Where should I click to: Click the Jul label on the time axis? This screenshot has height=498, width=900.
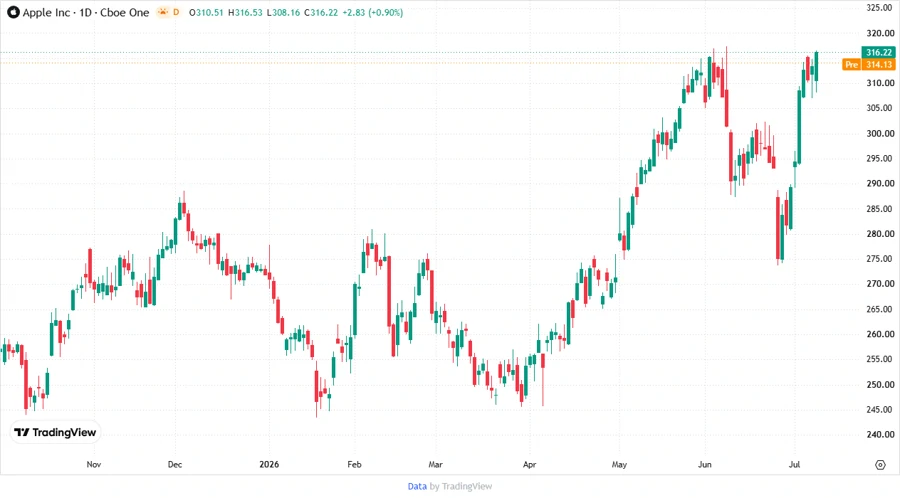tap(794, 464)
